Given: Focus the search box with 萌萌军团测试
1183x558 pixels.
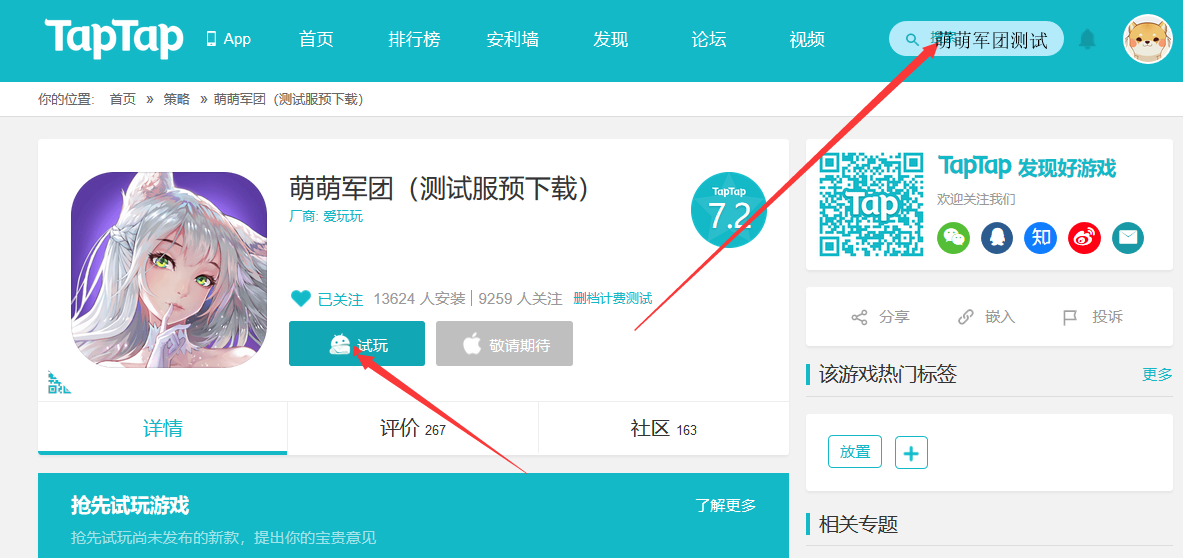Looking at the screenshot, I should pyautogui.click(x=976, y=38).
